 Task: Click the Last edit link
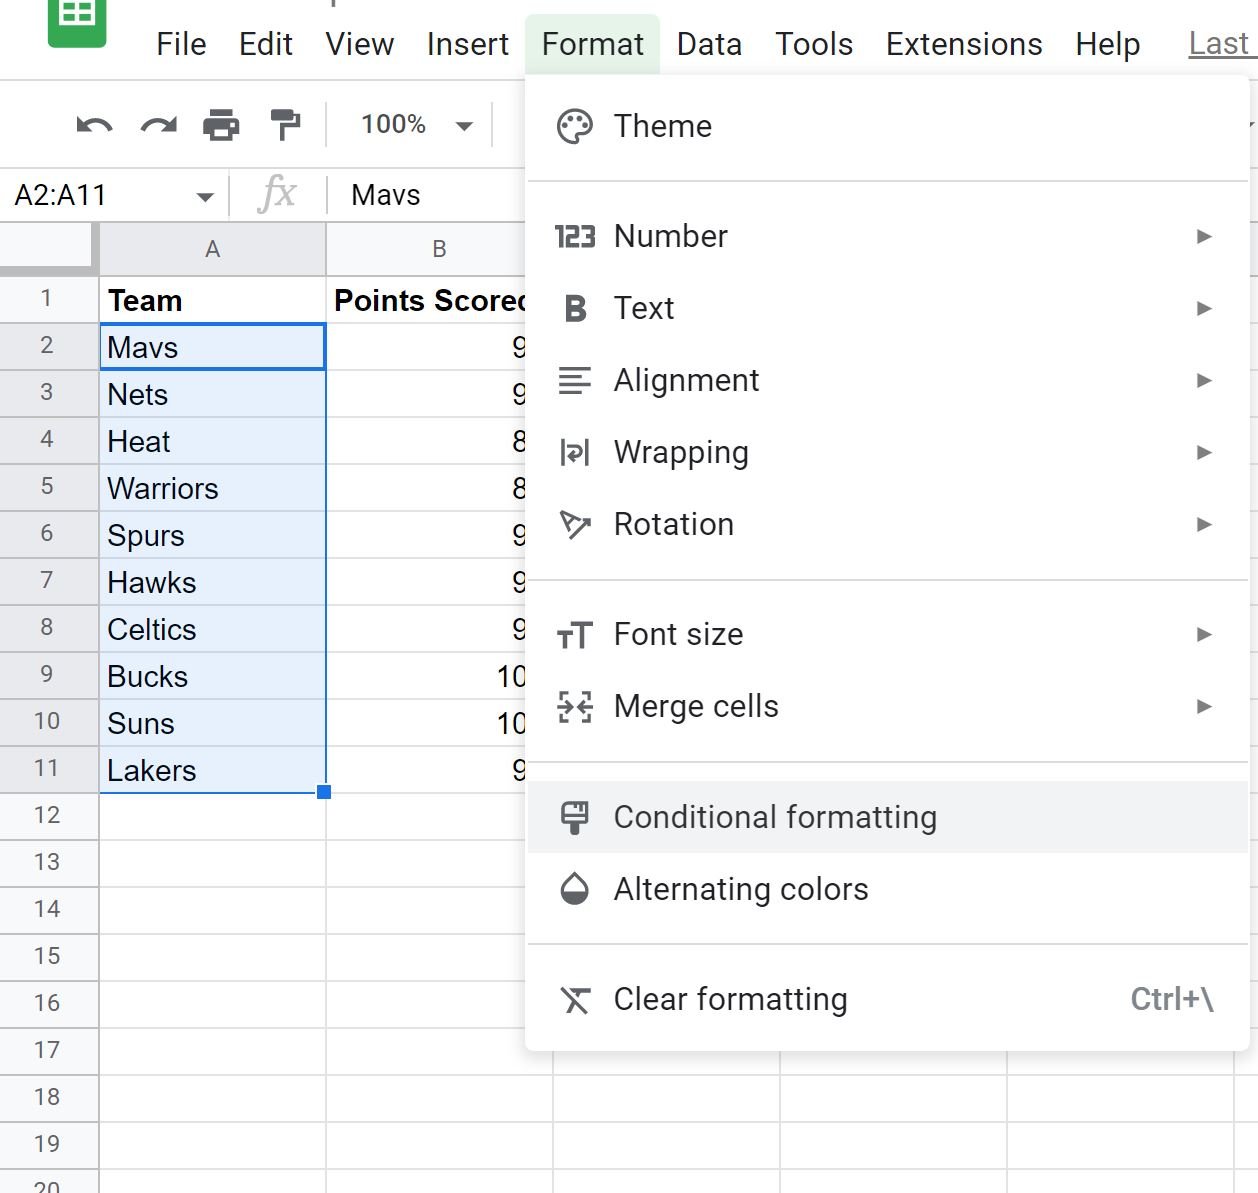pyautogui.click(x=1222, y=44)
